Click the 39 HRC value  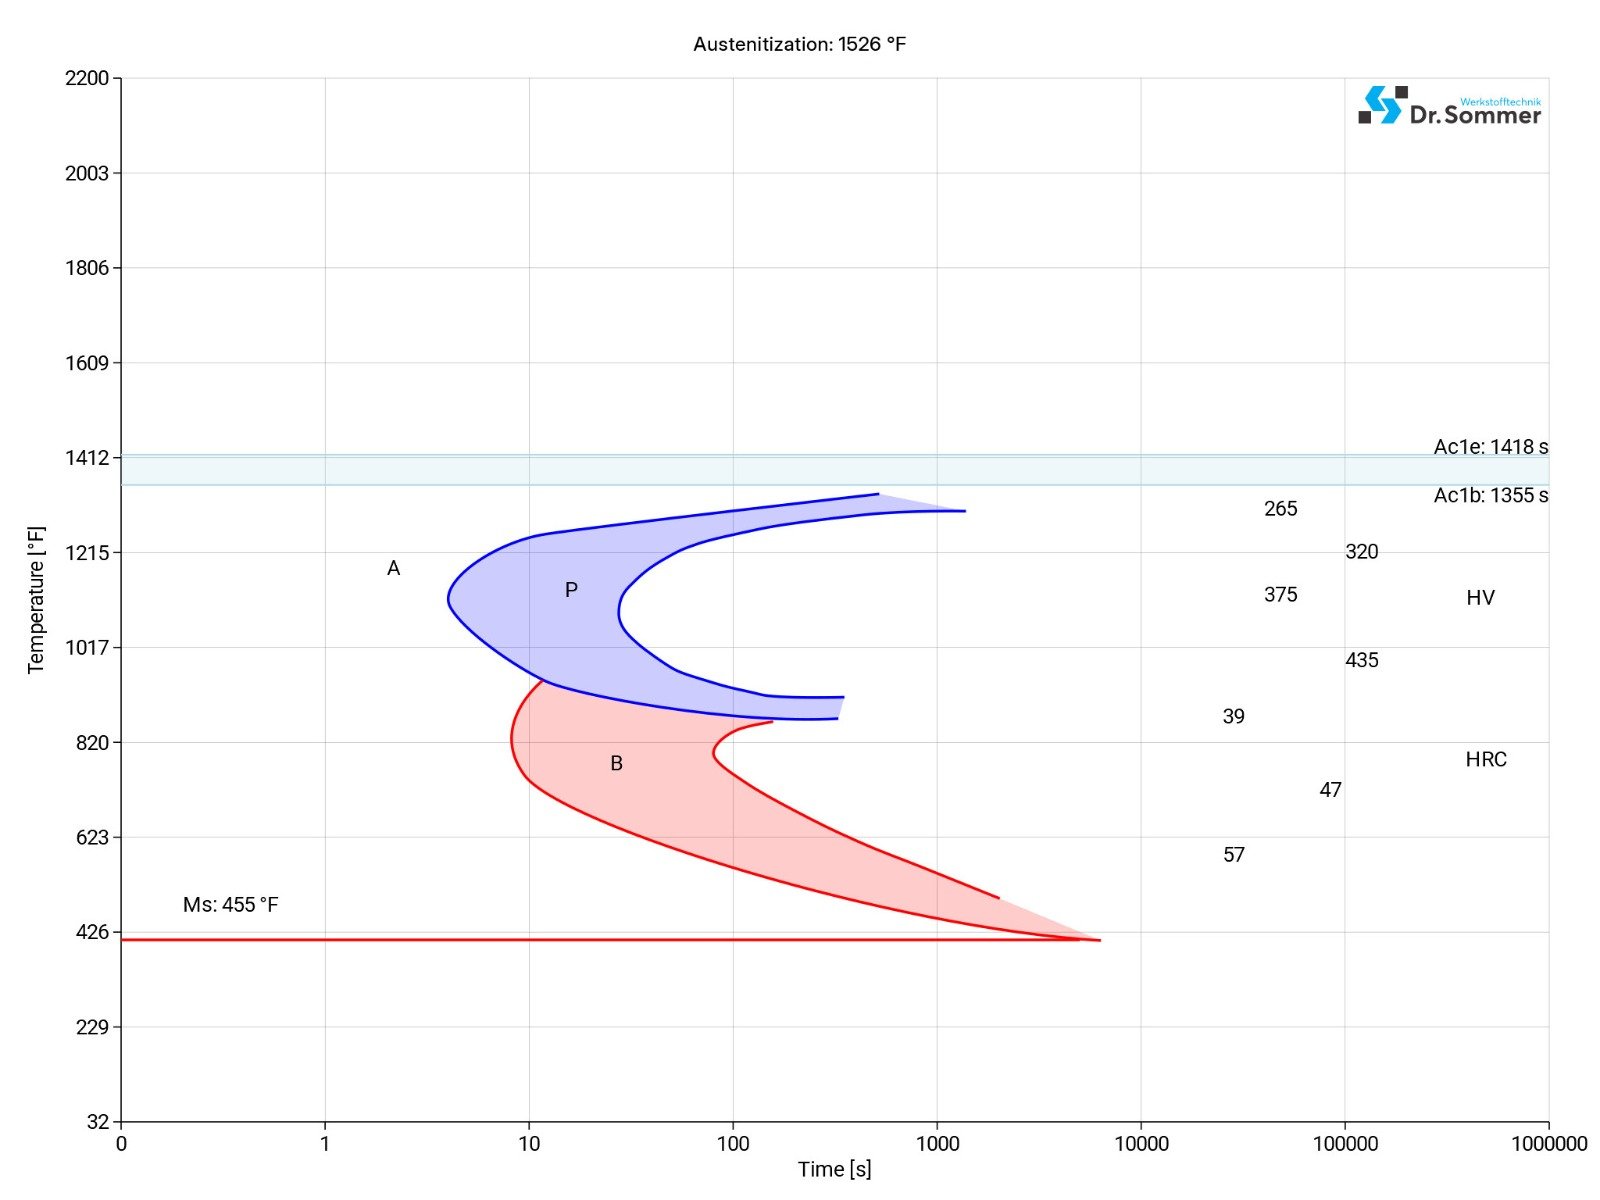1234,716
